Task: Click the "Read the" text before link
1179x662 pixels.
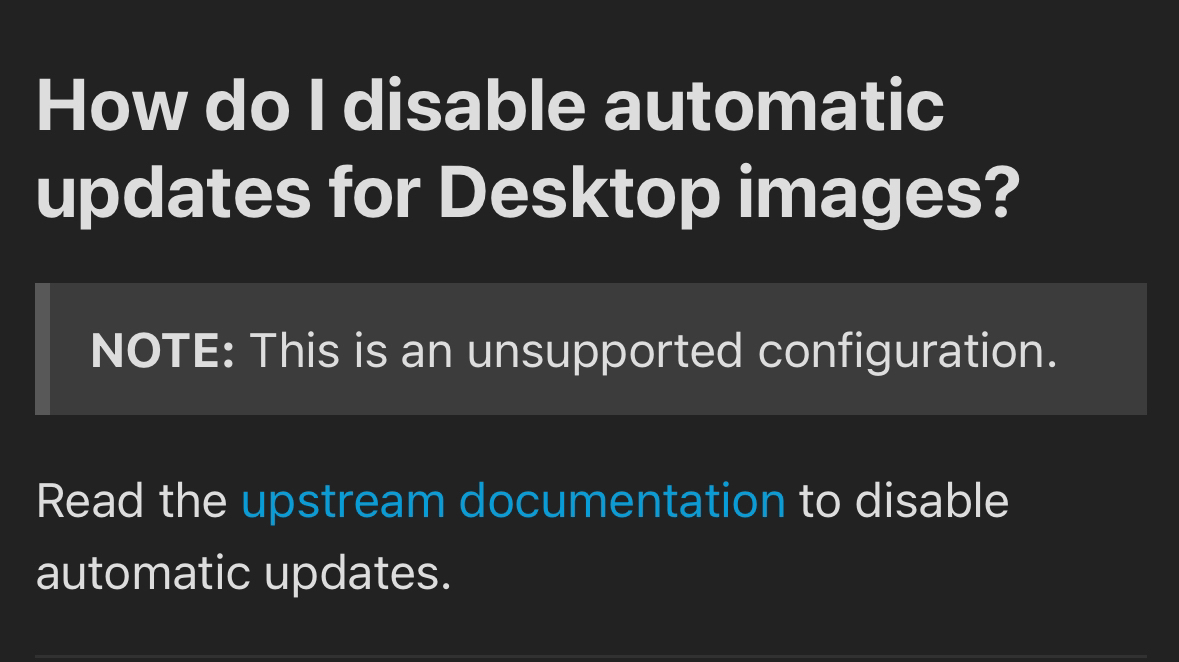Action: (132, 501)
